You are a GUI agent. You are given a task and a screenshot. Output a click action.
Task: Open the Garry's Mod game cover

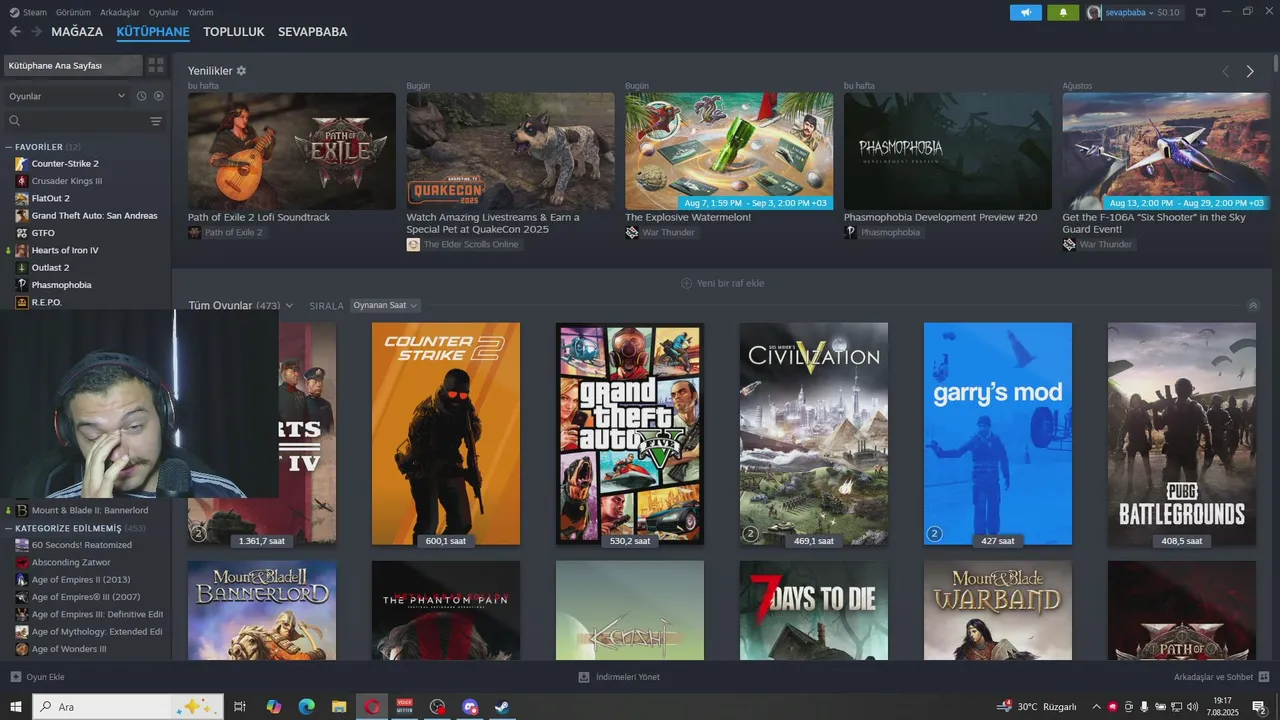(998, 434)
